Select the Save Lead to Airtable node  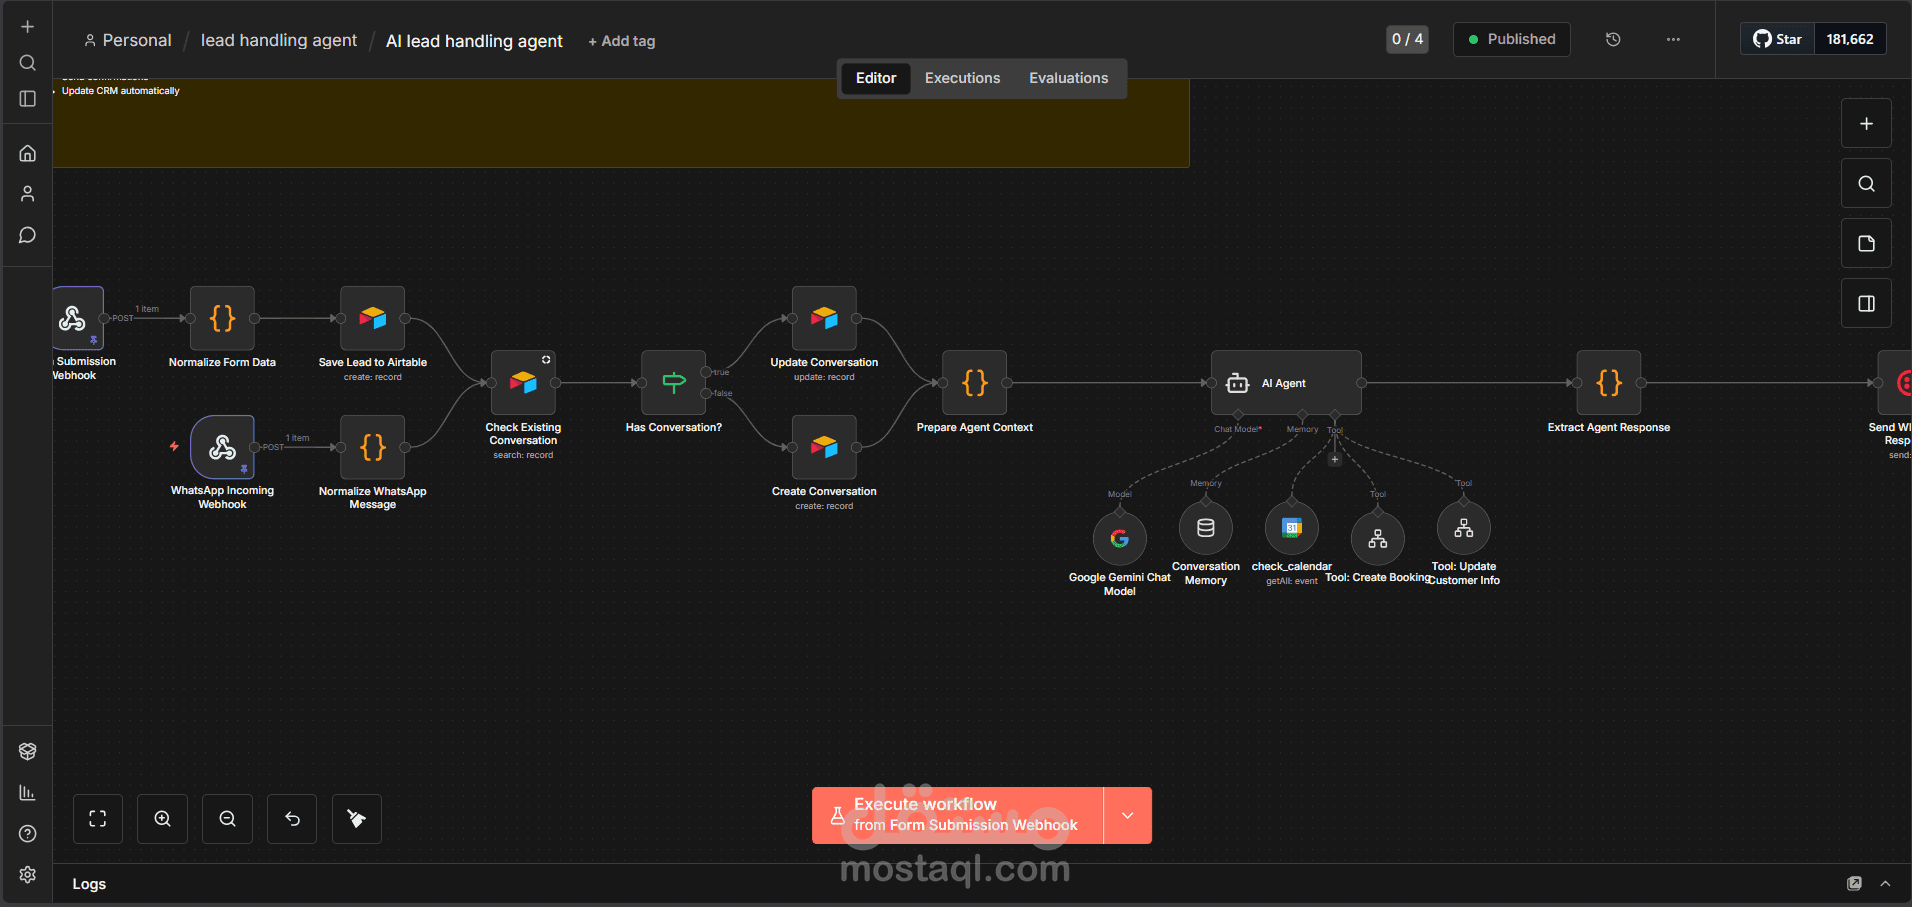coord(373,318)
